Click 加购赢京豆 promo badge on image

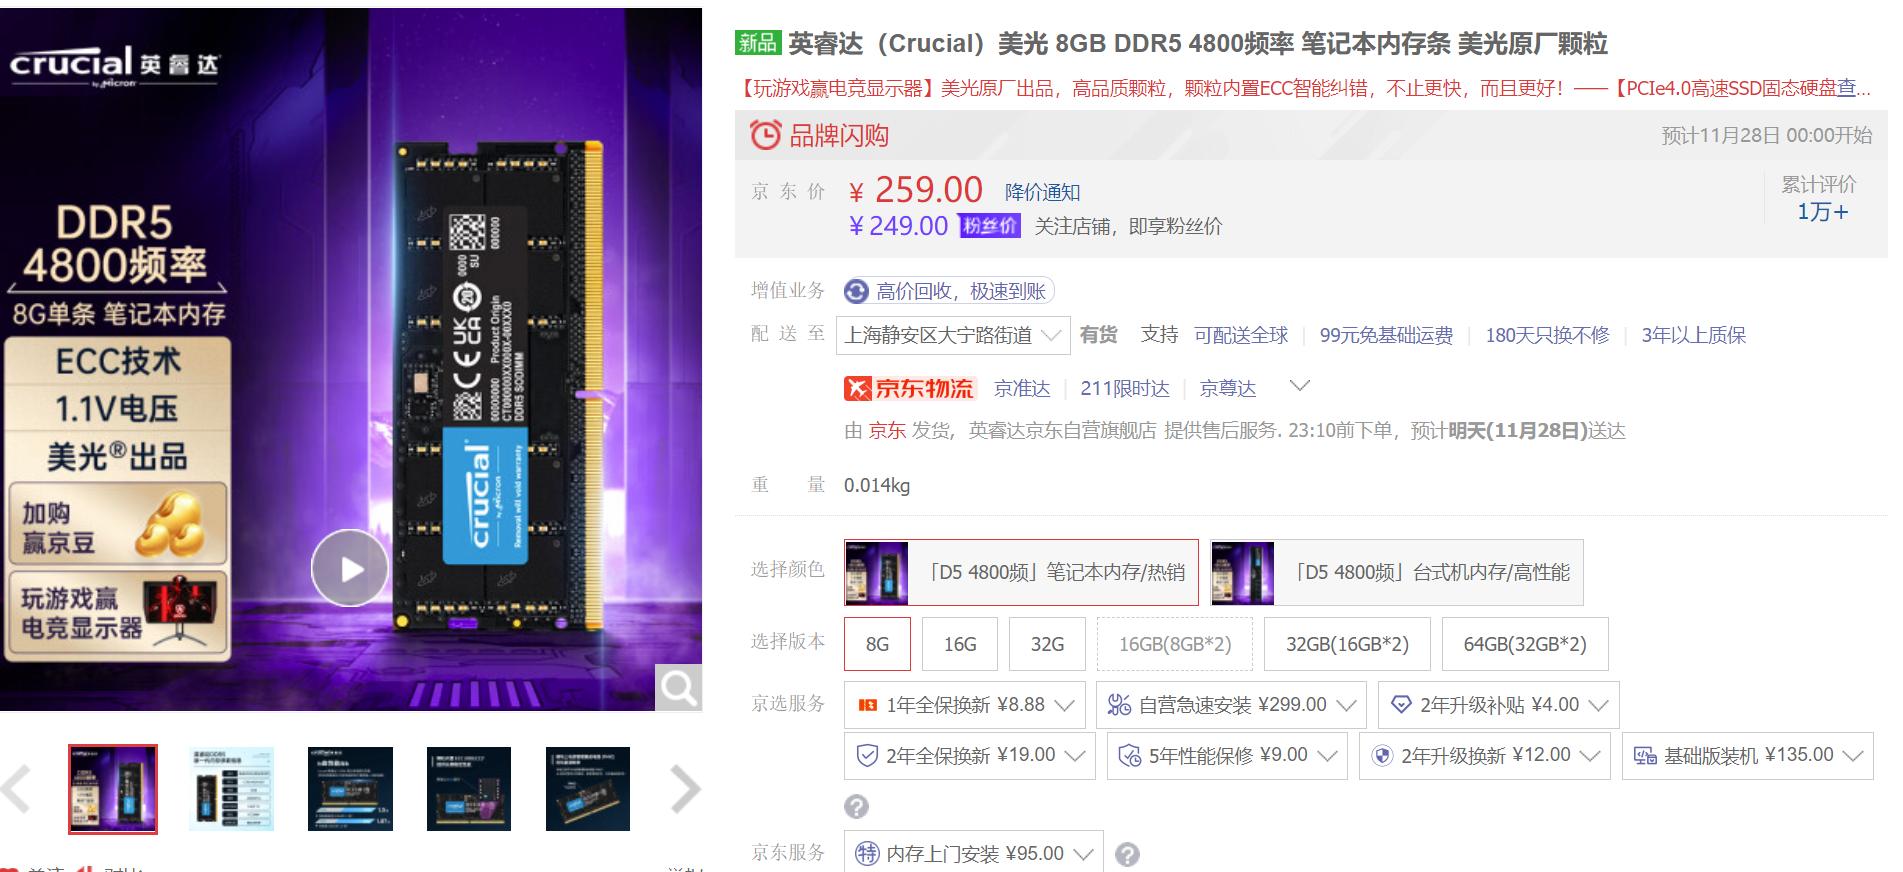coord(117,525)
